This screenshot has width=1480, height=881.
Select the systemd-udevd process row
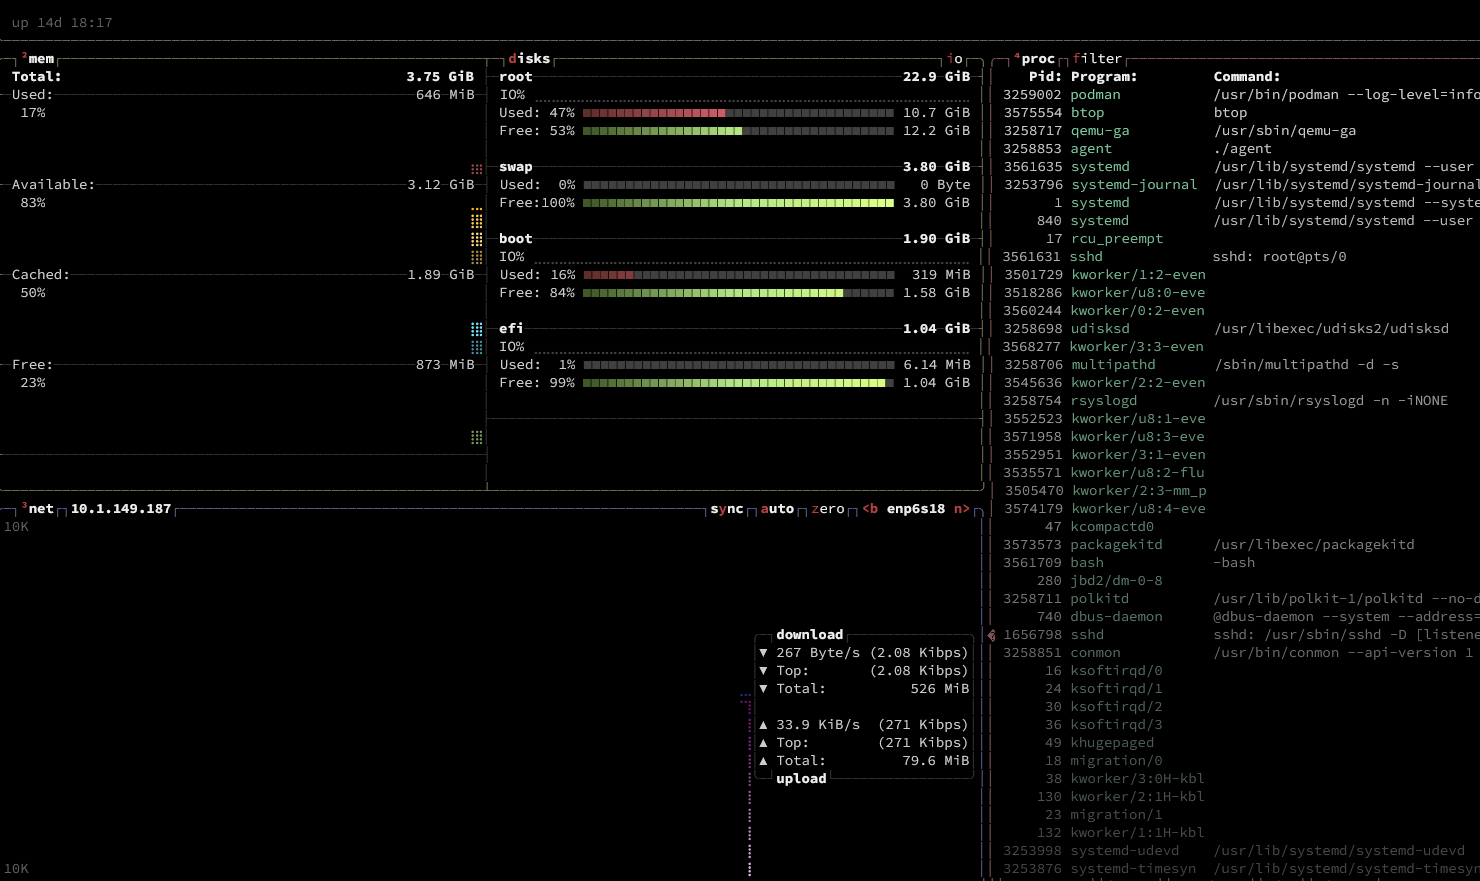pyautogui.click(x=1240, y=851)
